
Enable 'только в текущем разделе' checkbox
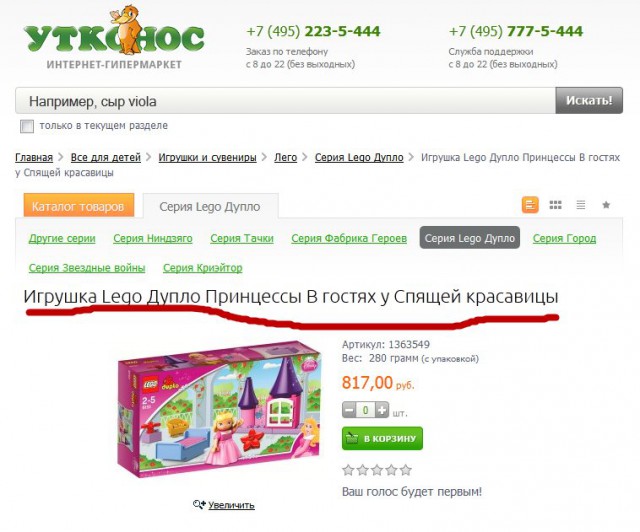27,126
